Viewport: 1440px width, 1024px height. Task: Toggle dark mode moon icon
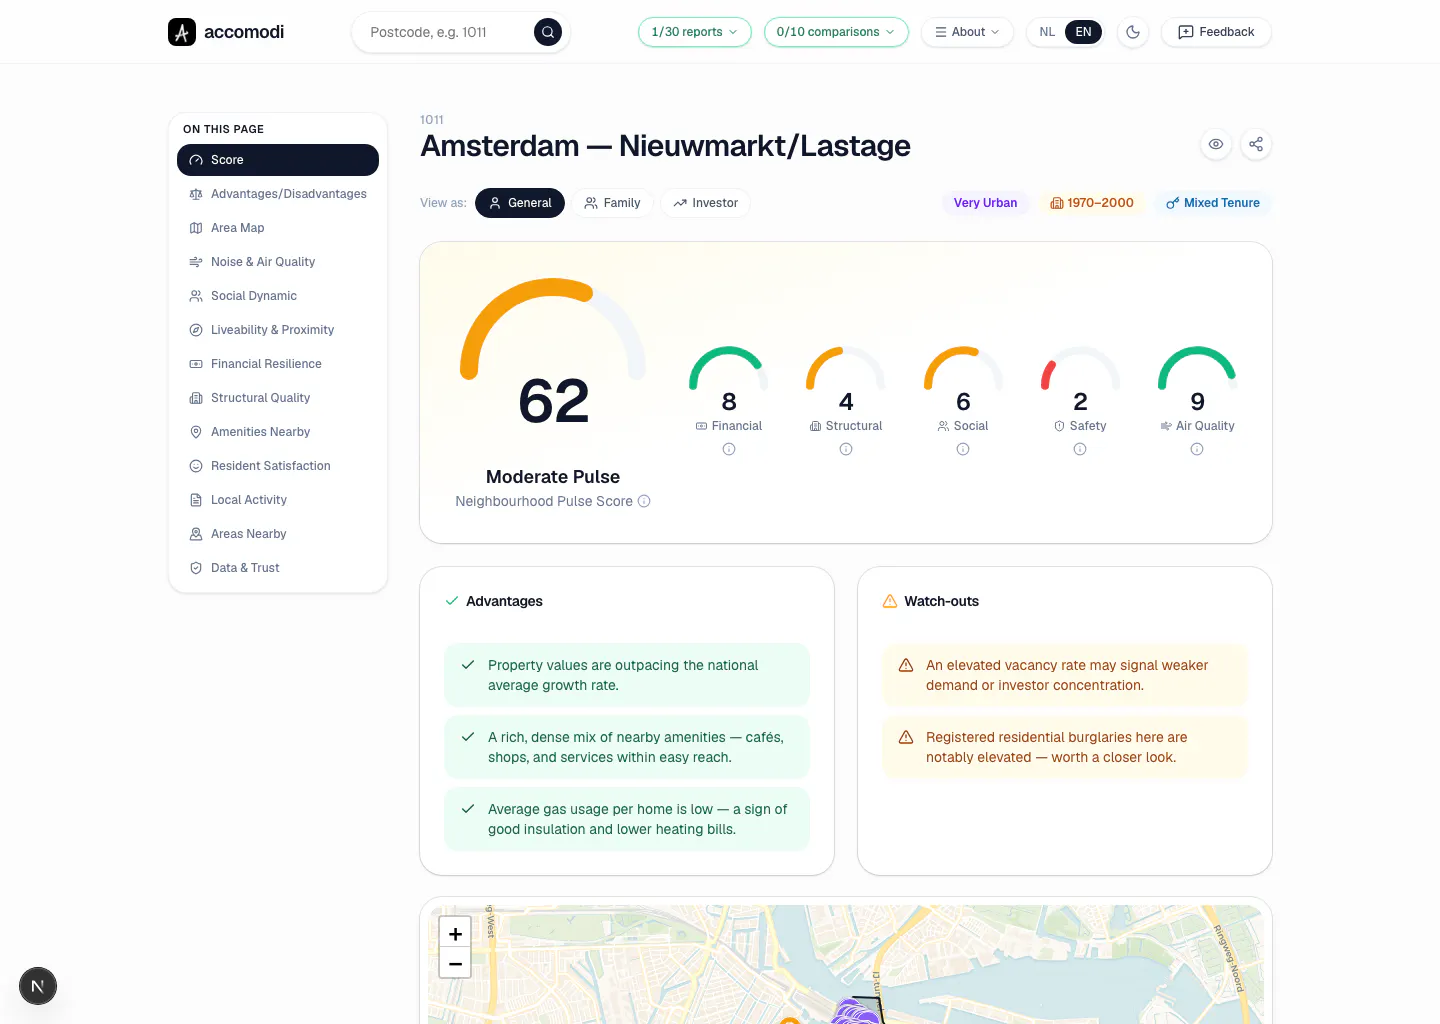tap(1133, 32)
